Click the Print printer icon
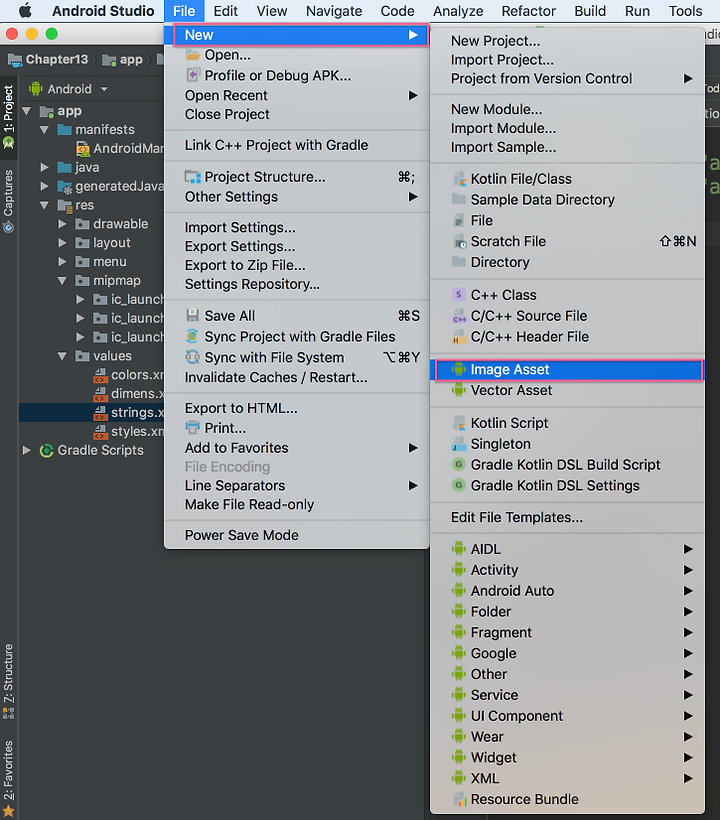The height and width of the screenshot is (820, 720). pyautogui.click(x=192, y=428)
